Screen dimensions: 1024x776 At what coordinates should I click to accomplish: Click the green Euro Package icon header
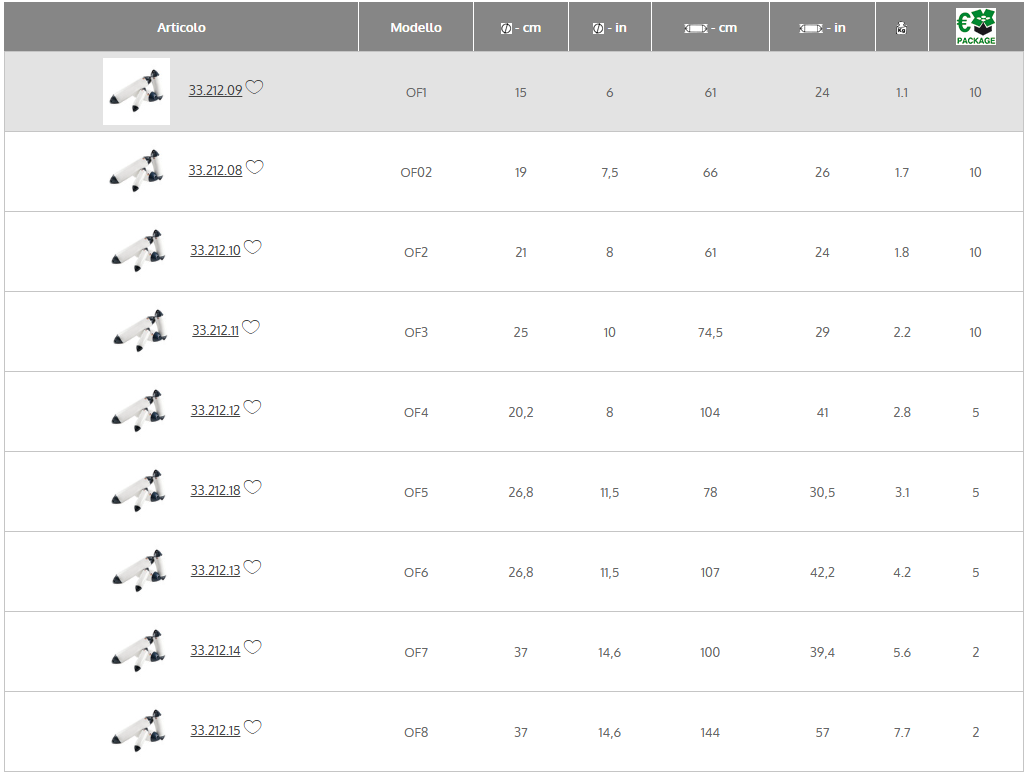[976, 27]
